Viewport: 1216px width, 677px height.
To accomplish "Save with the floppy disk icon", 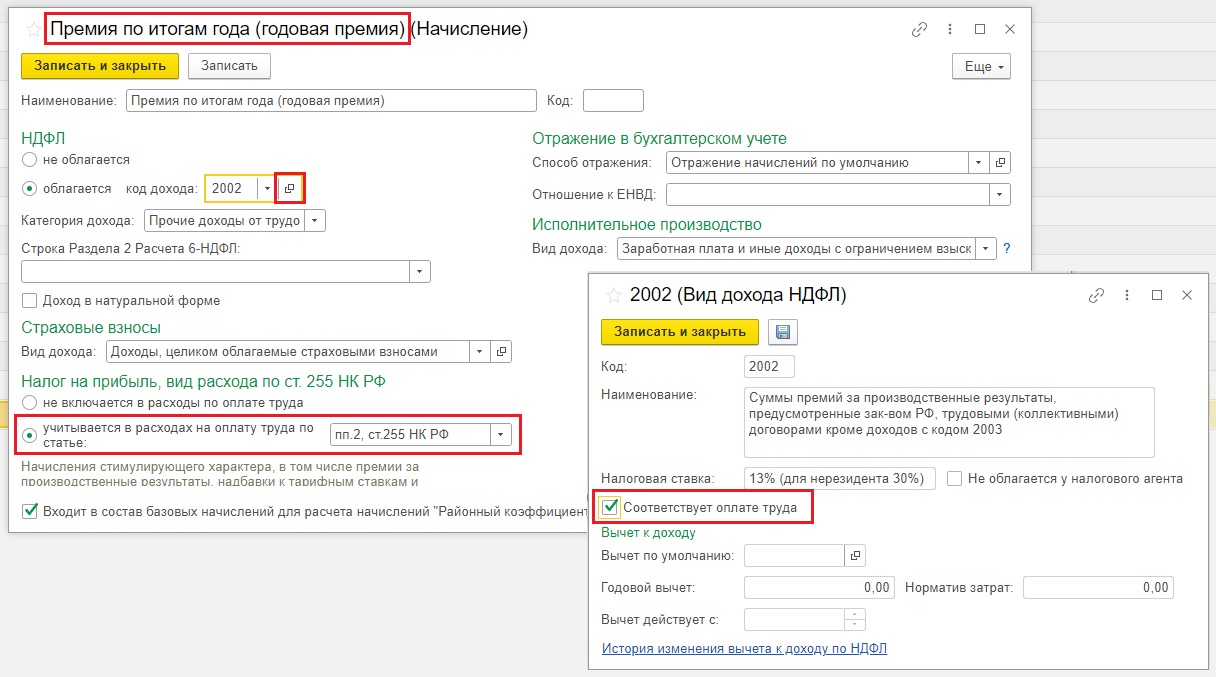I will (x=782, y=332).
